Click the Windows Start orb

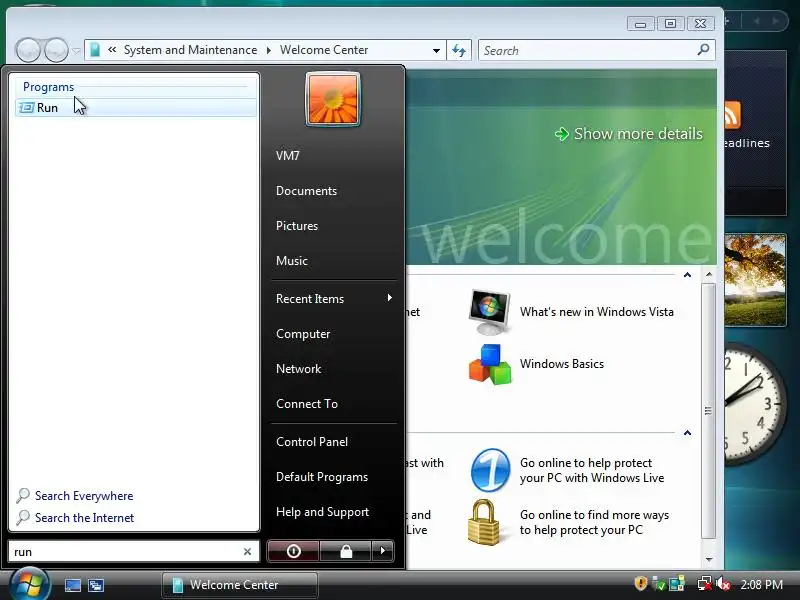tap(30, 585)
